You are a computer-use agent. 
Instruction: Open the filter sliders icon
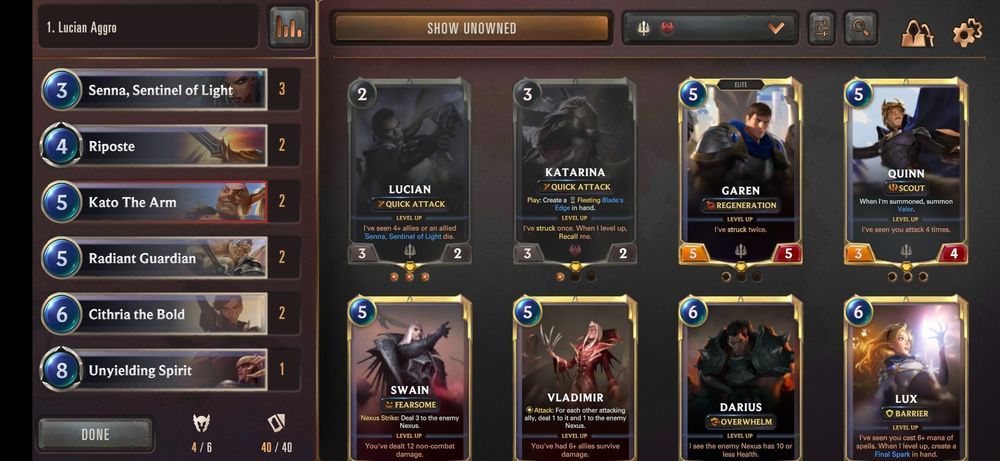pyautogui.click(x=822, y=28)
